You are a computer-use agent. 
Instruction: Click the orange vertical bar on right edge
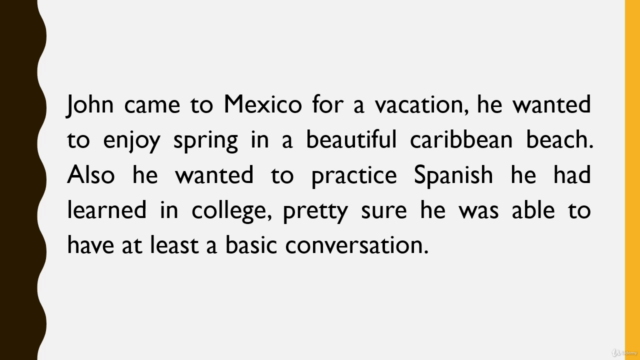pos(632,180)
